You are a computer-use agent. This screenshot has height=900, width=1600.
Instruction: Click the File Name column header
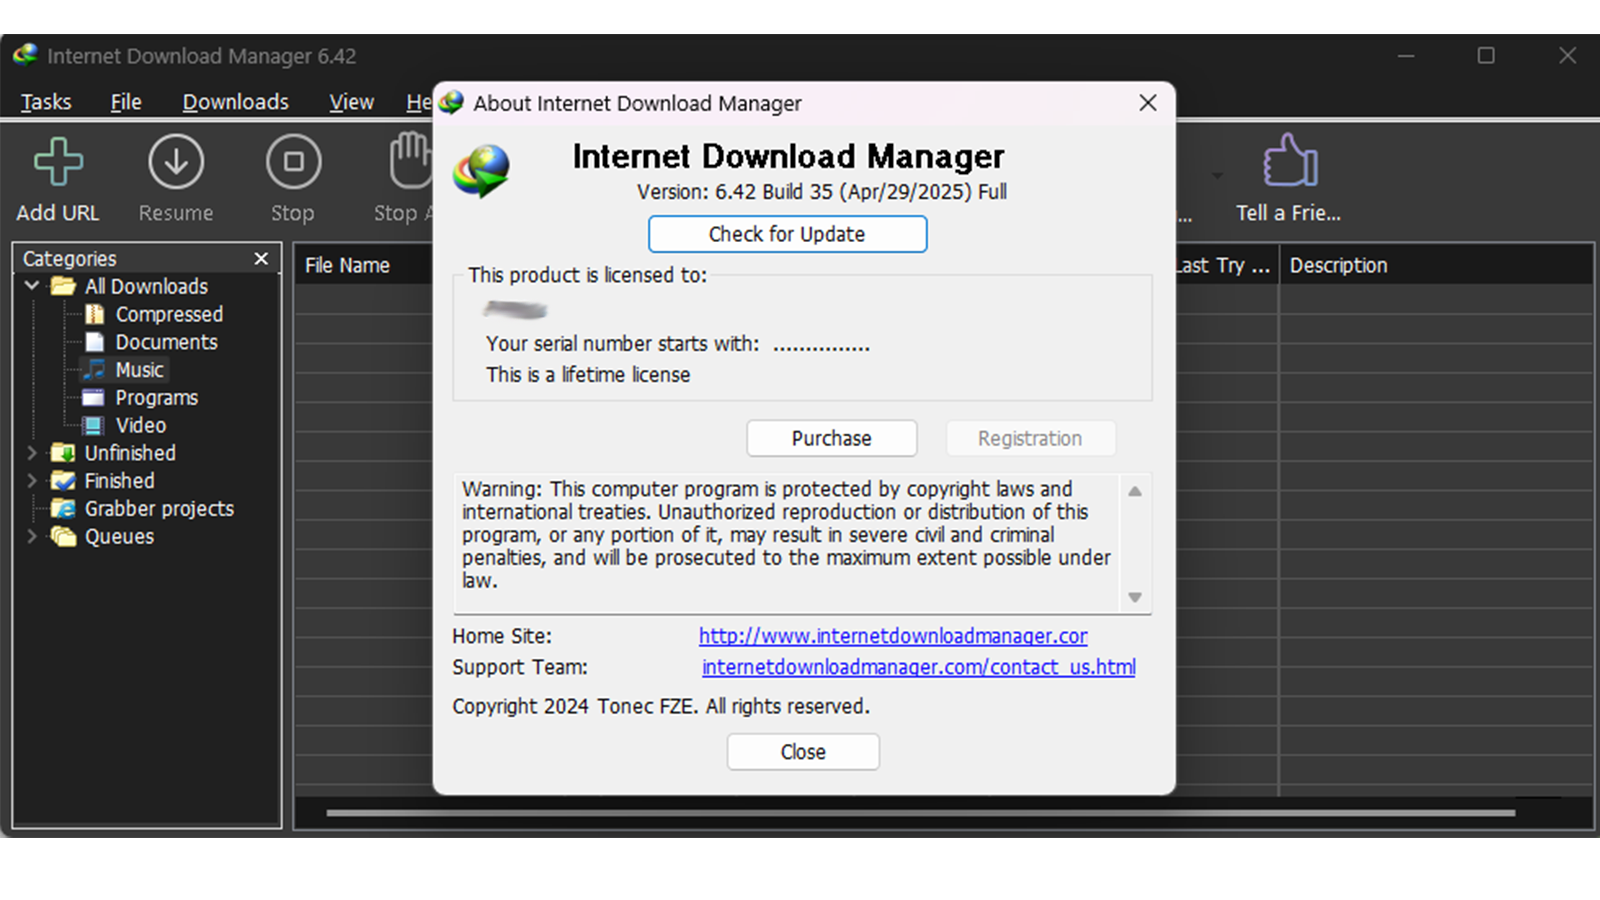pyautogui.click(x=348, y=266)
